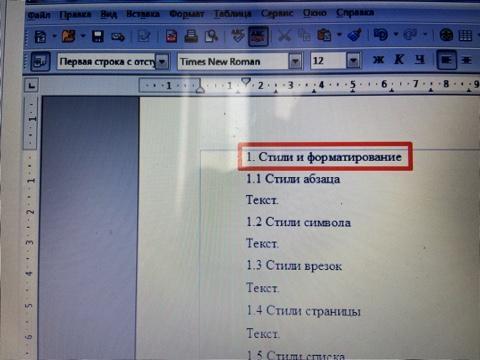Image resolution: width=480 pixels, height=360 pixels.
Task: Click the Export as PDF icon
Action: click(171, 36)
